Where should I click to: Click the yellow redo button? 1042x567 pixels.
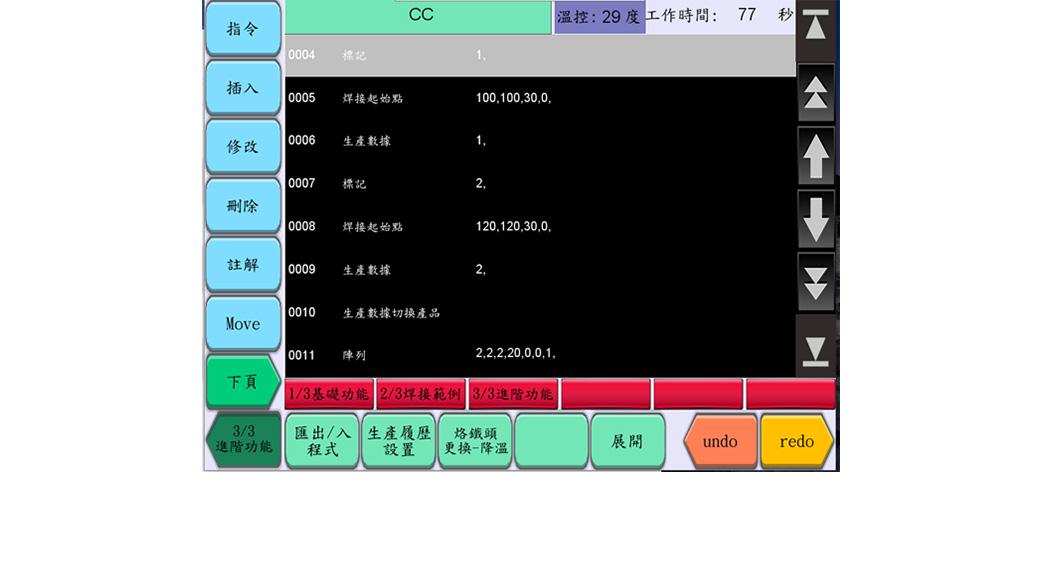796,441
